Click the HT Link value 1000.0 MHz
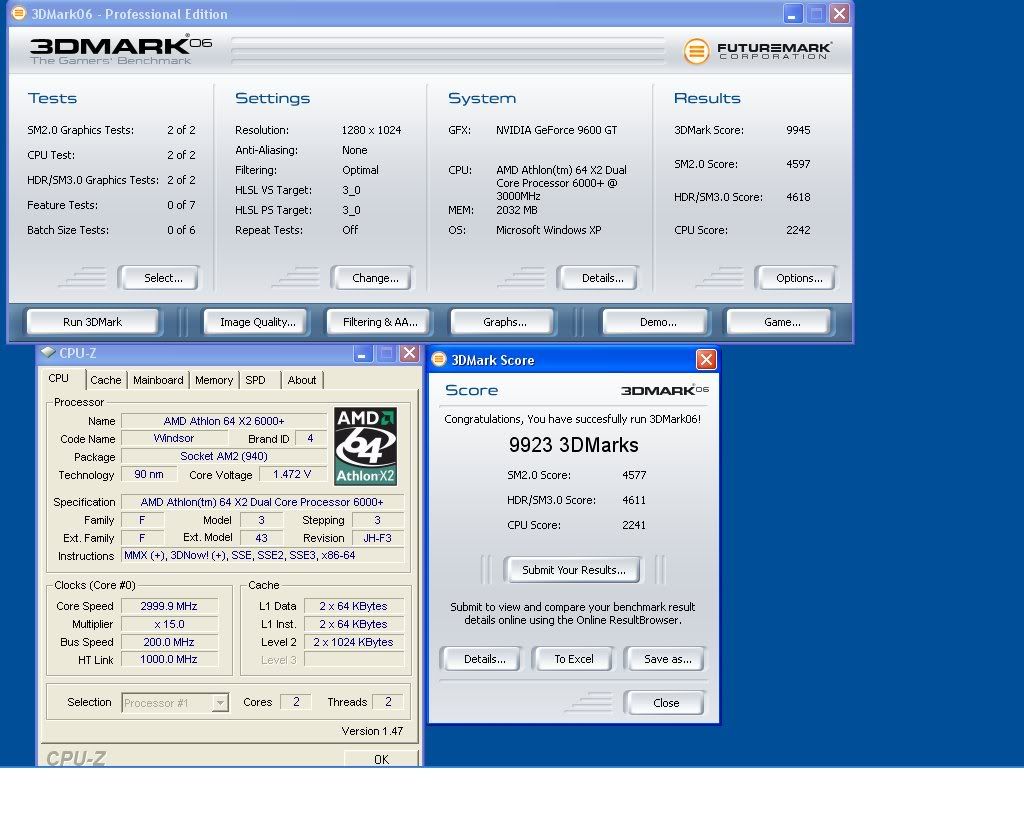This screenshot has height=824, width=1024. coord(169,659)
